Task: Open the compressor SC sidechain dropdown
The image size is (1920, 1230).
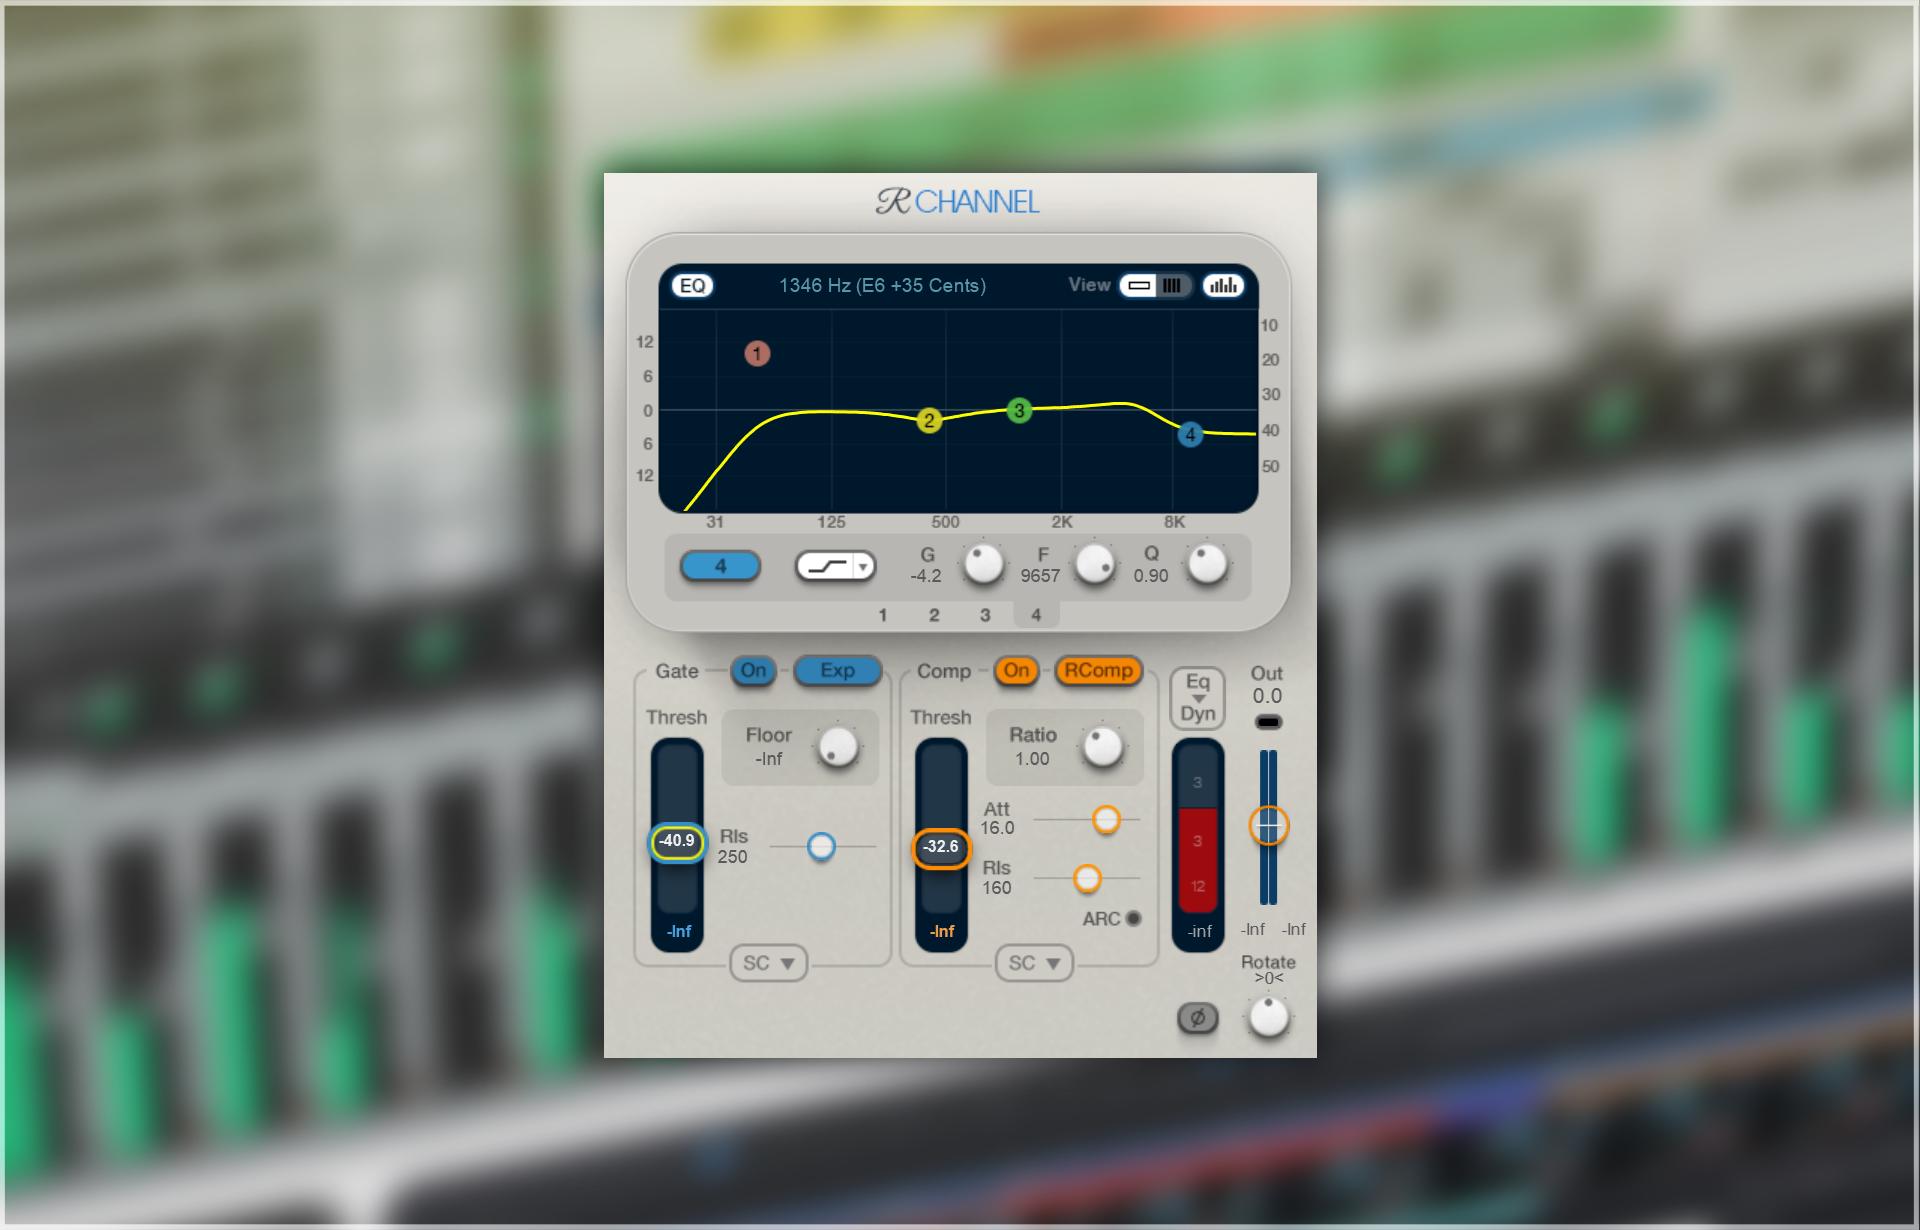Action: coord(1034,963)
